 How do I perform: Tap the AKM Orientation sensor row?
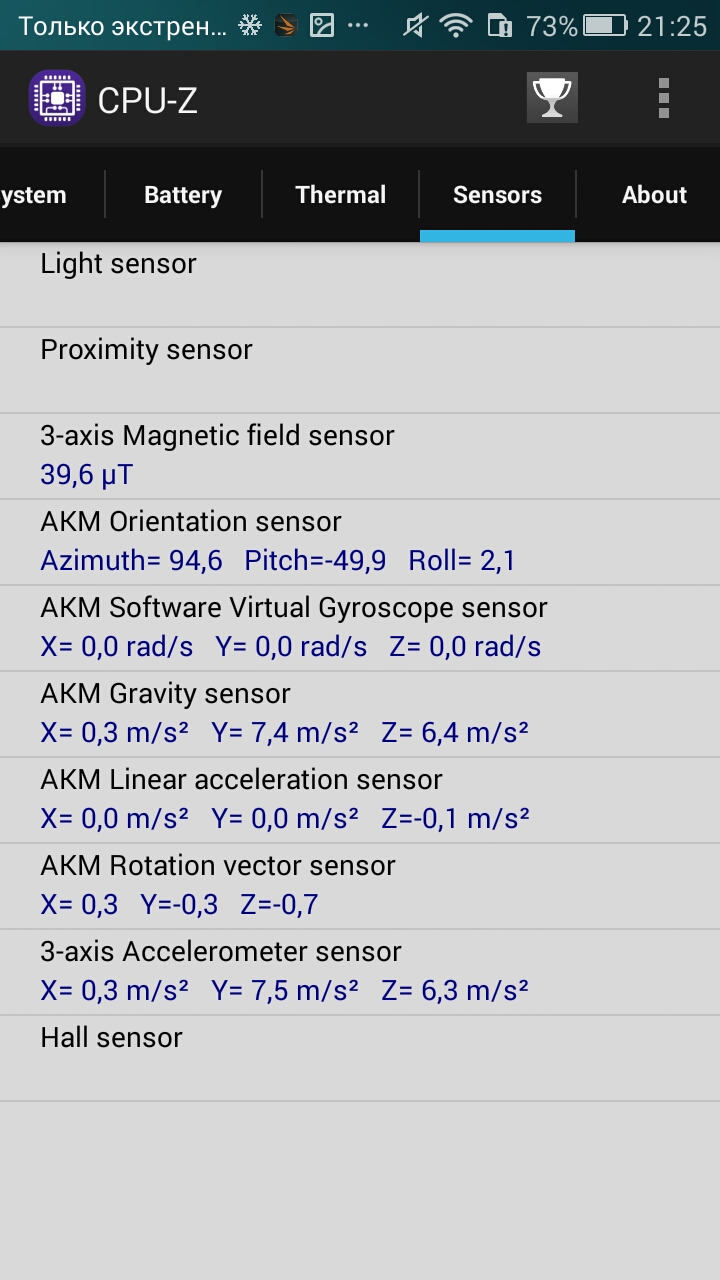pos(360,542)
